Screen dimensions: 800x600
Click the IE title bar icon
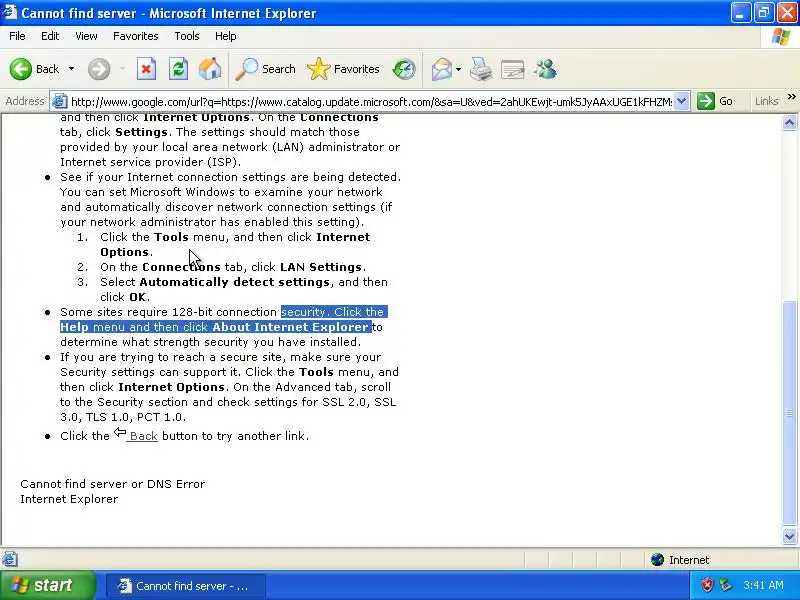click(x=10, y=12)
